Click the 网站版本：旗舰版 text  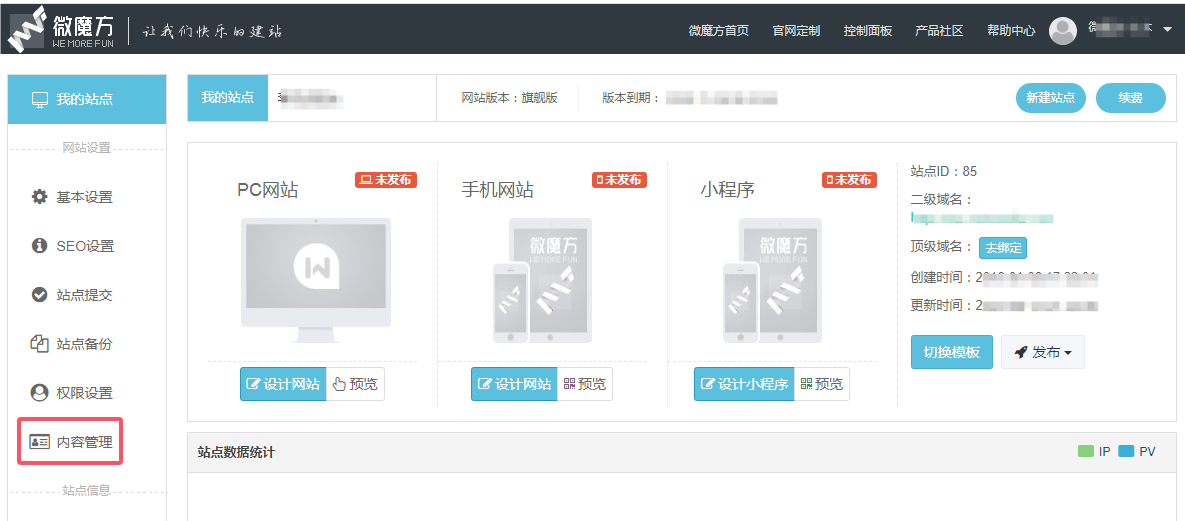click(x=509, y=98)
